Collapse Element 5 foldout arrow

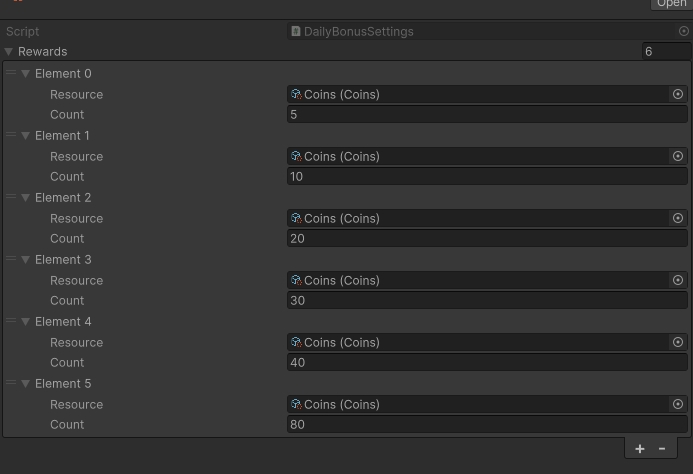pyautogui.click(x=26, y=384)
